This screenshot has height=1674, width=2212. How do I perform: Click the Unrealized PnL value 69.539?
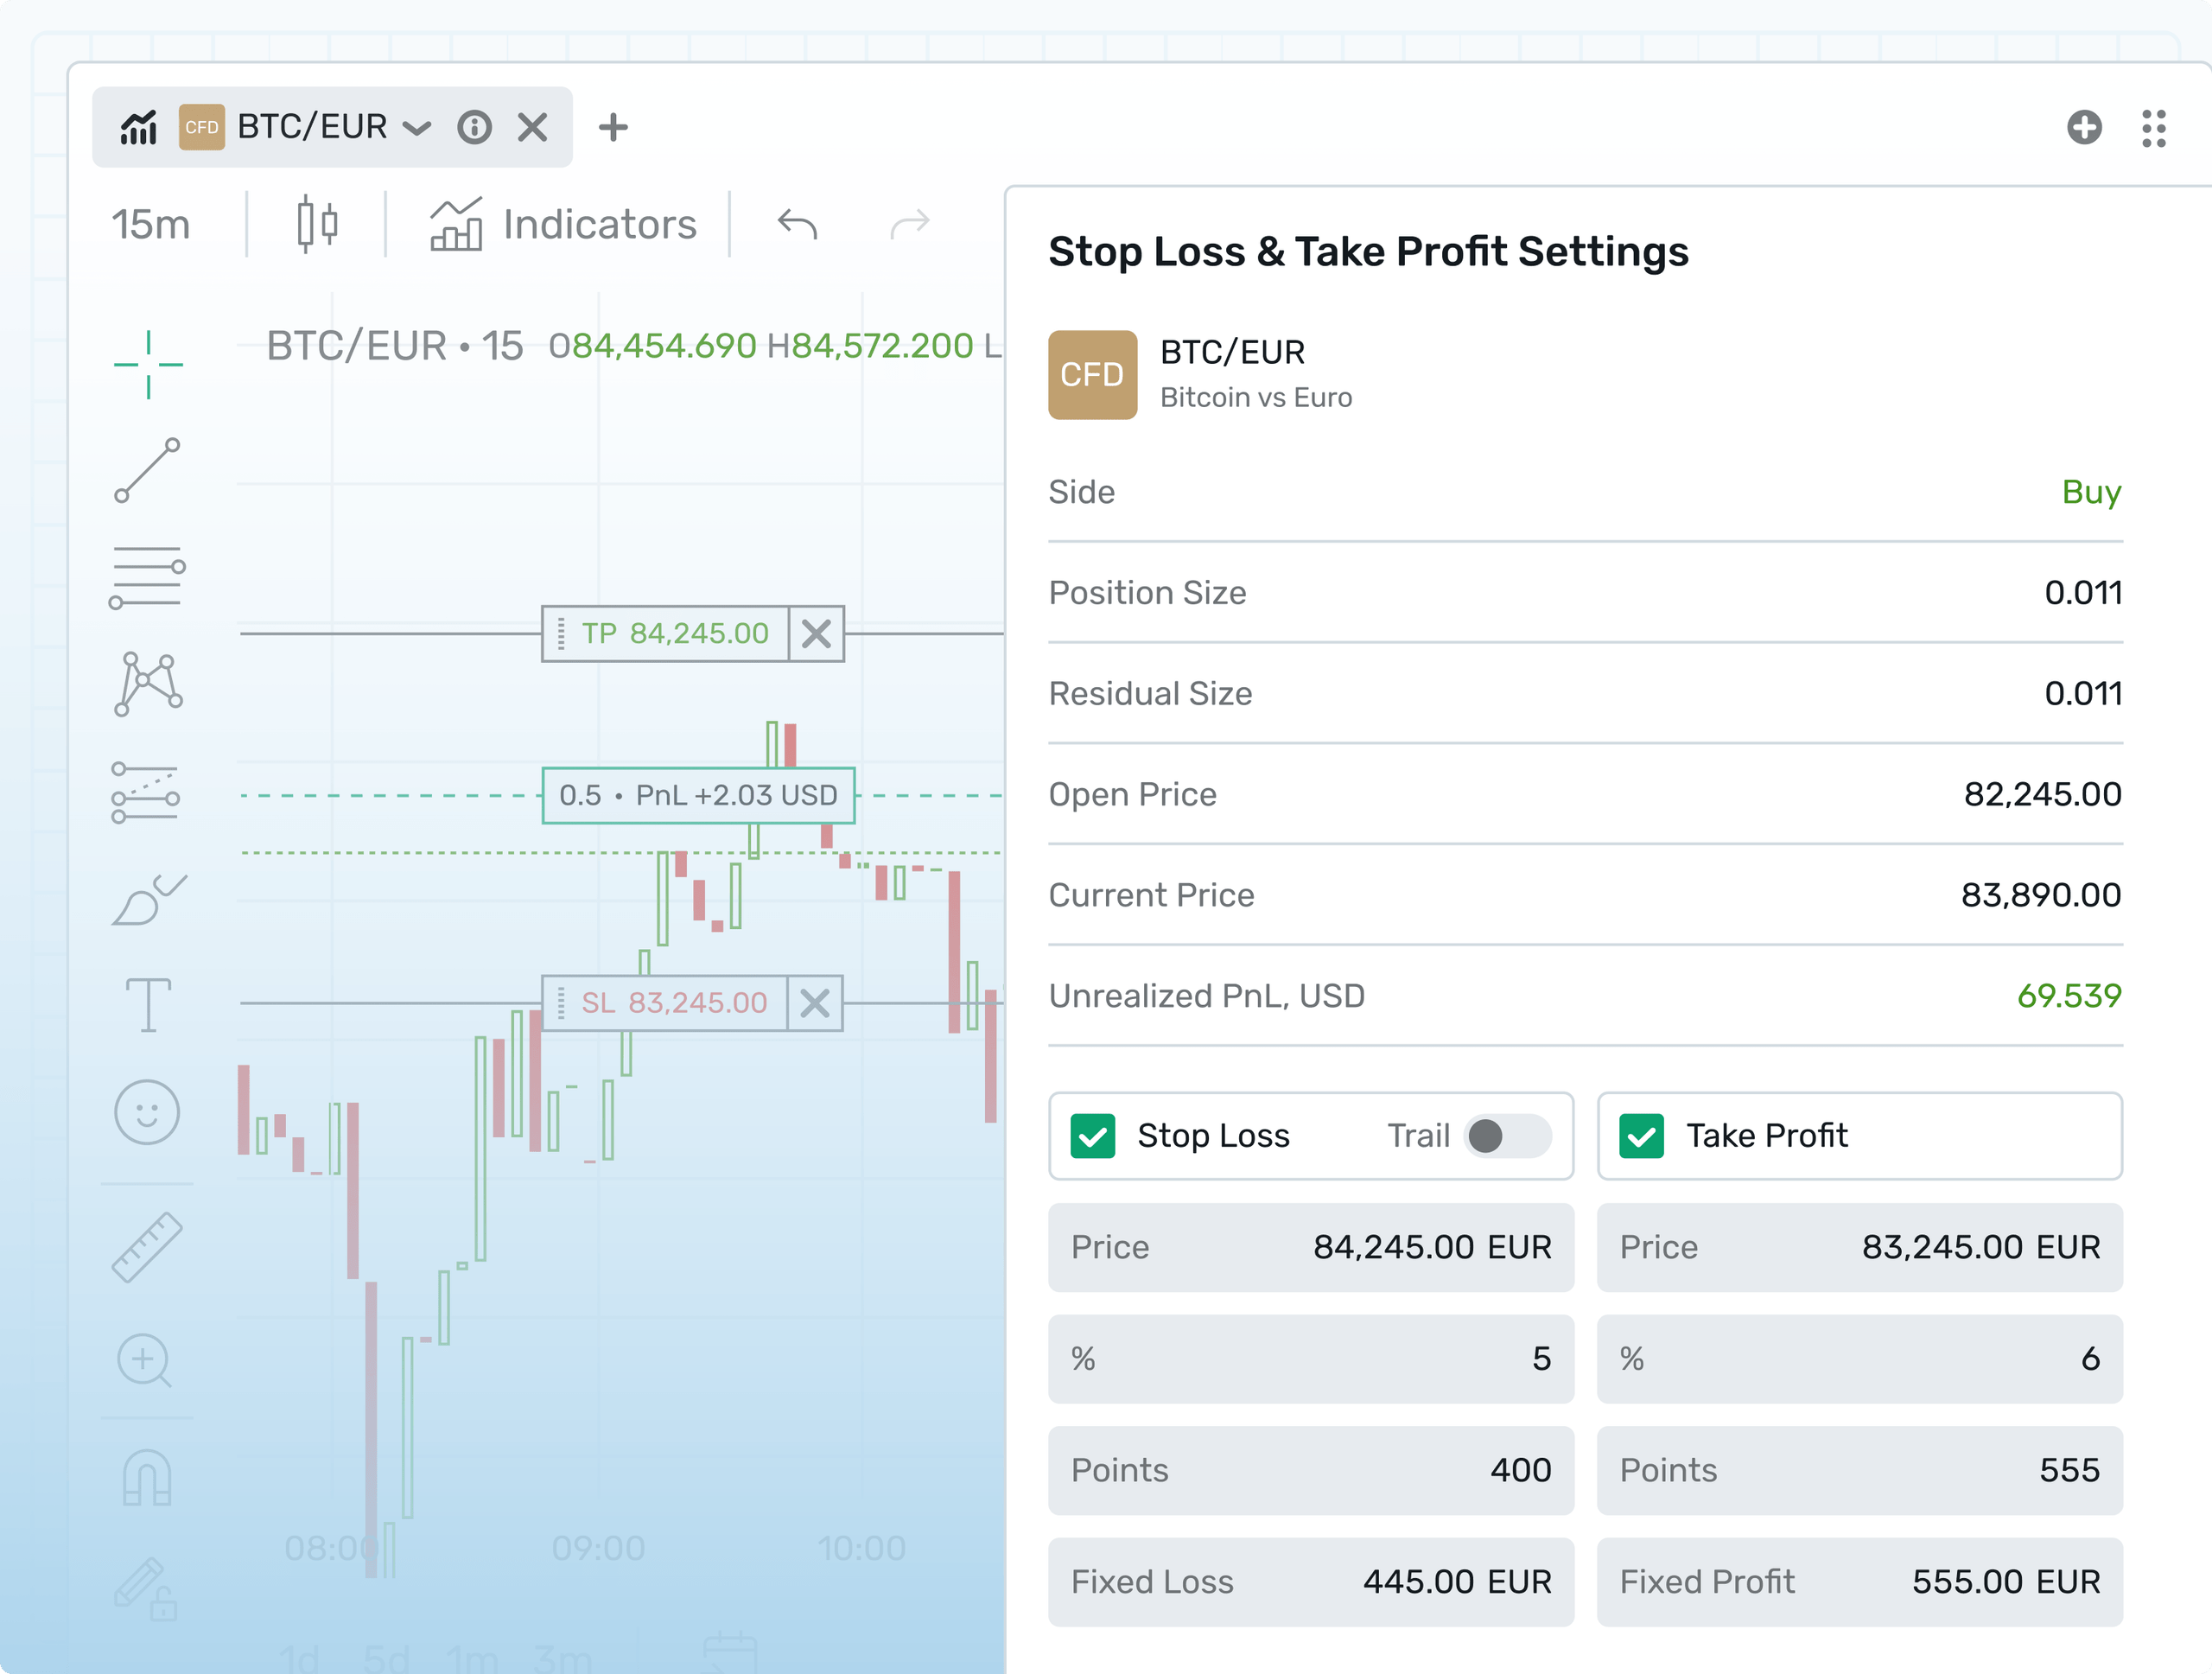pos(2069,996)
